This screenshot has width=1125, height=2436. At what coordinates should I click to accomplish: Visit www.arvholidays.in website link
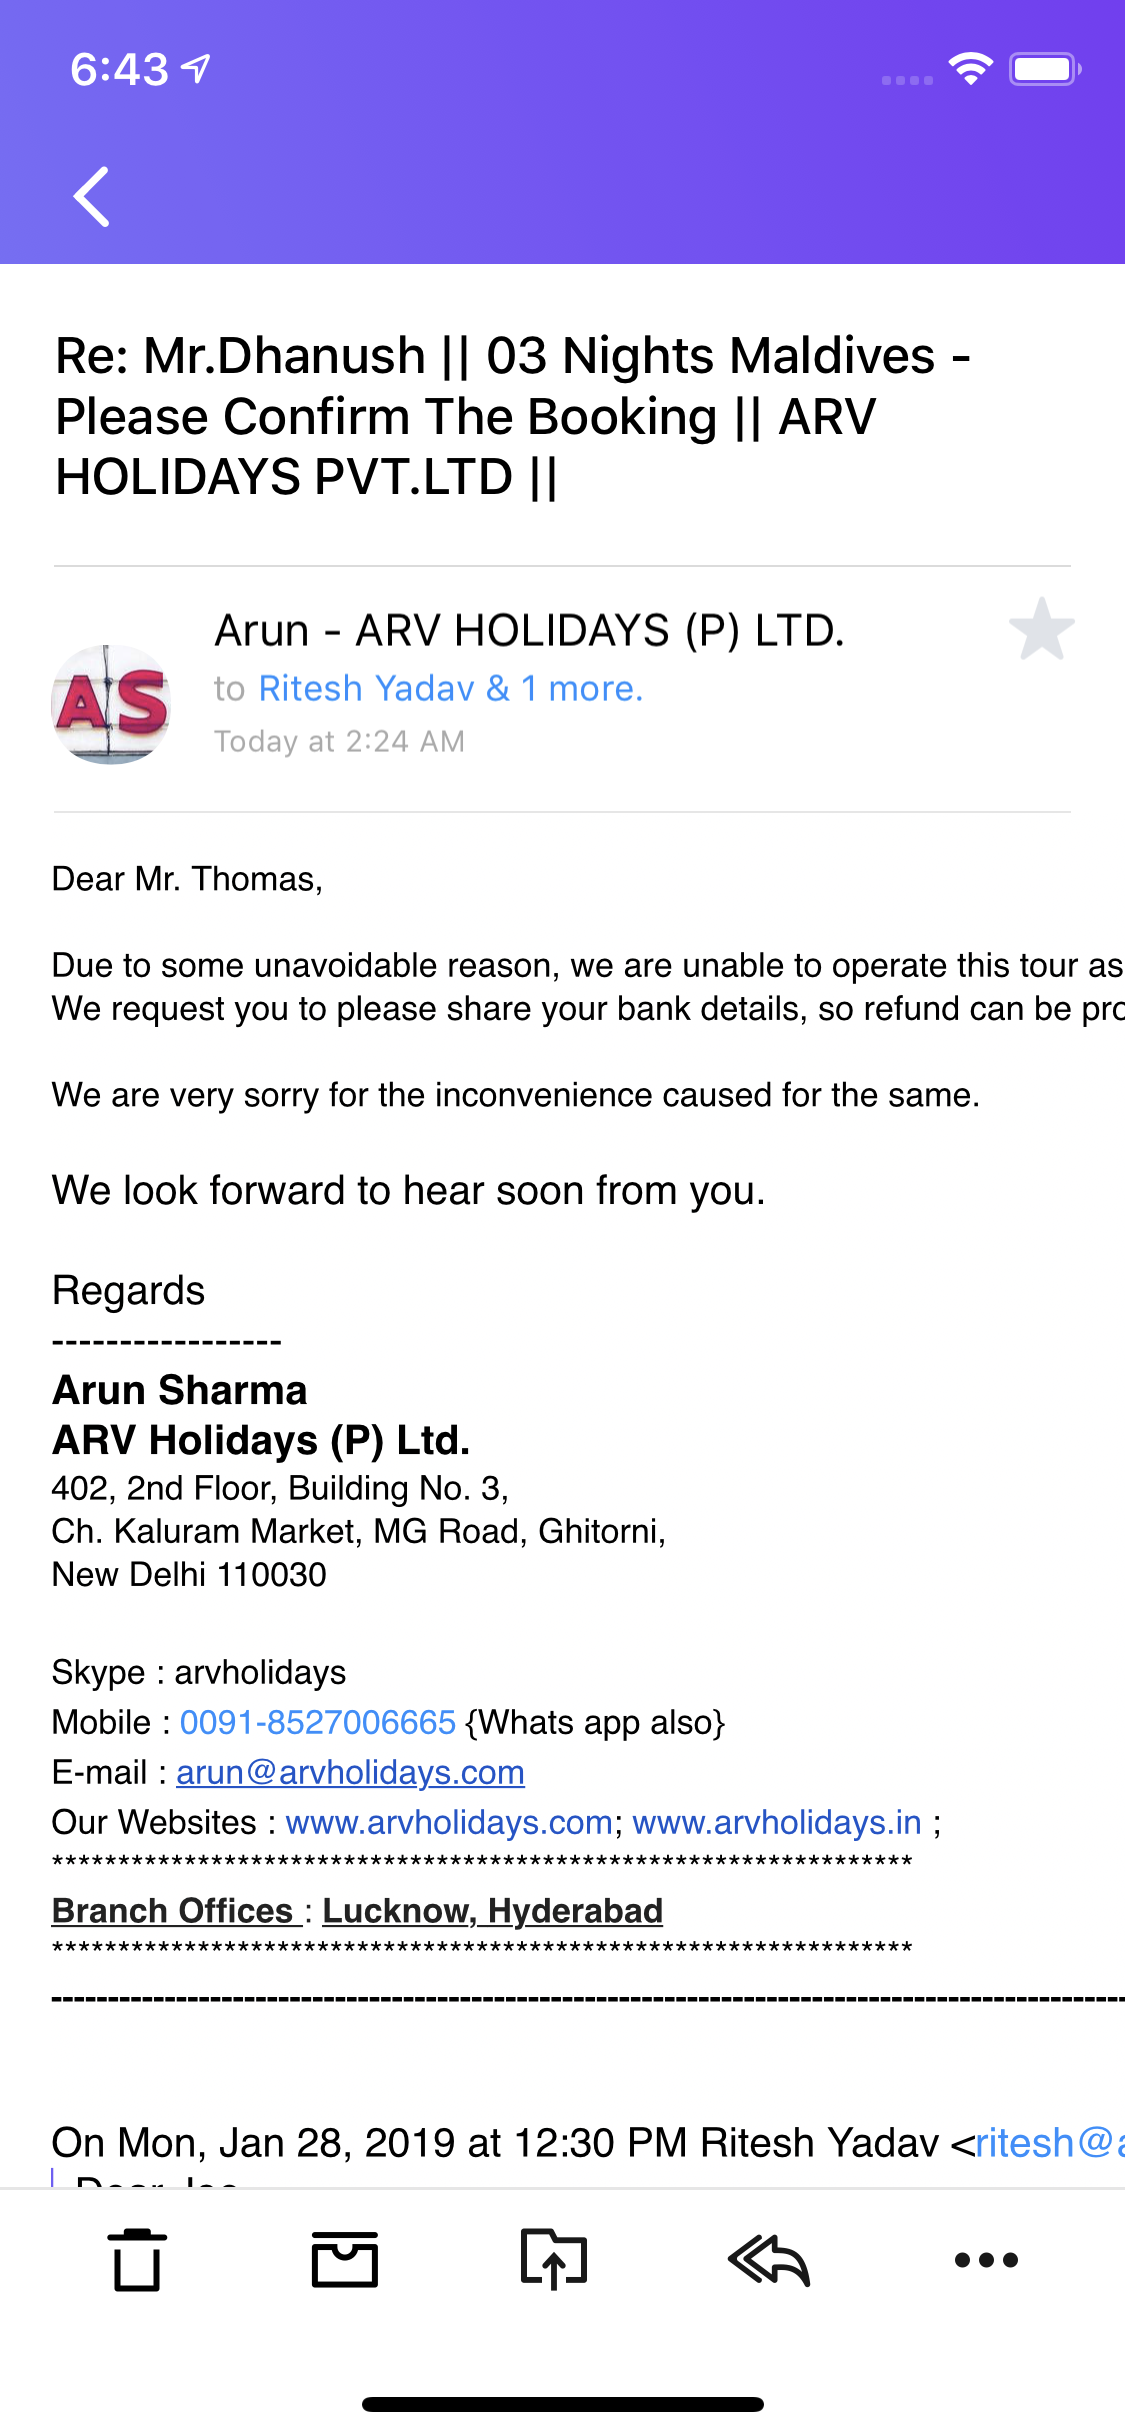coord(777,1822)
